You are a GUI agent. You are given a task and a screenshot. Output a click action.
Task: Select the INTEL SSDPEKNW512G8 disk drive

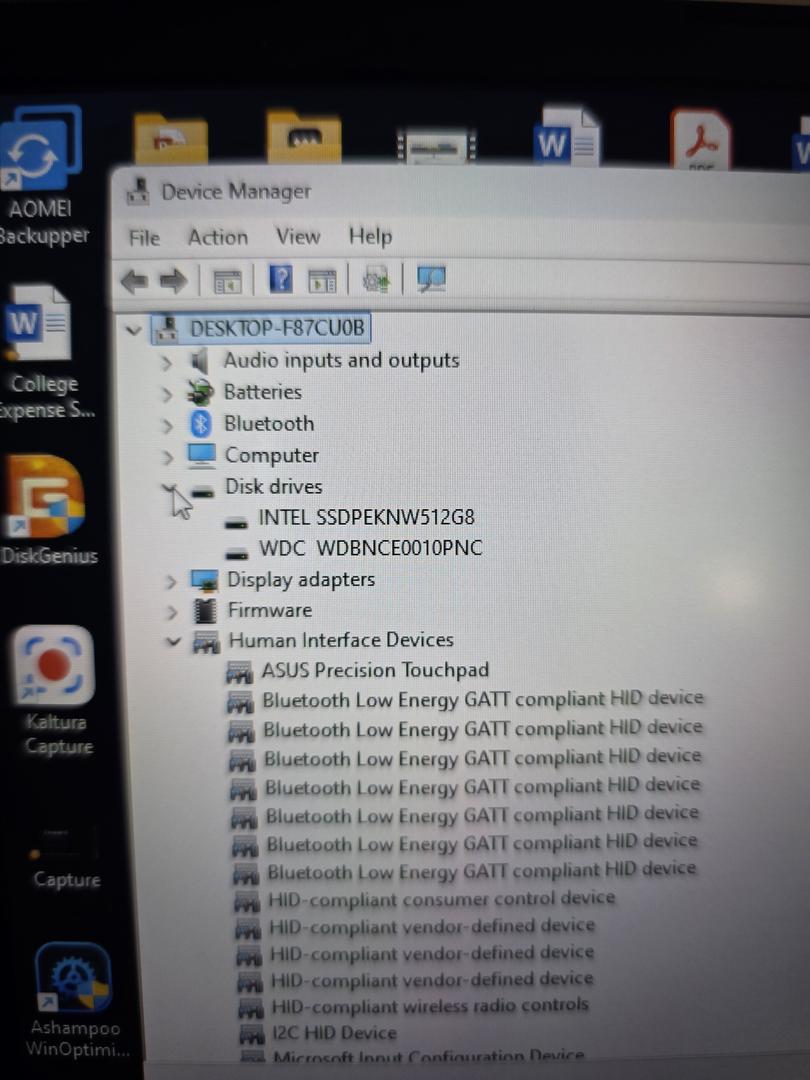click(366, 517)
